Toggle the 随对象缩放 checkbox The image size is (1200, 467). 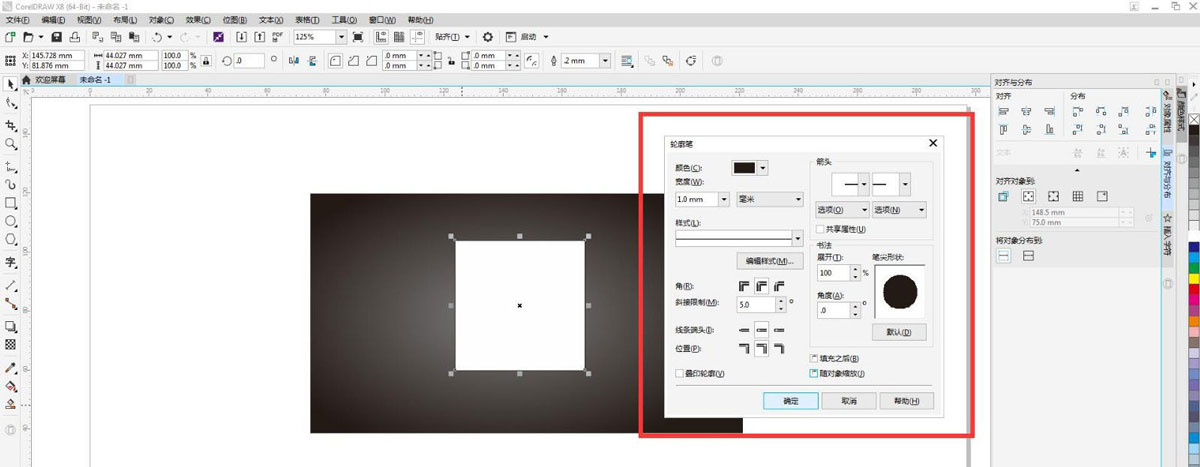(814, 373)
